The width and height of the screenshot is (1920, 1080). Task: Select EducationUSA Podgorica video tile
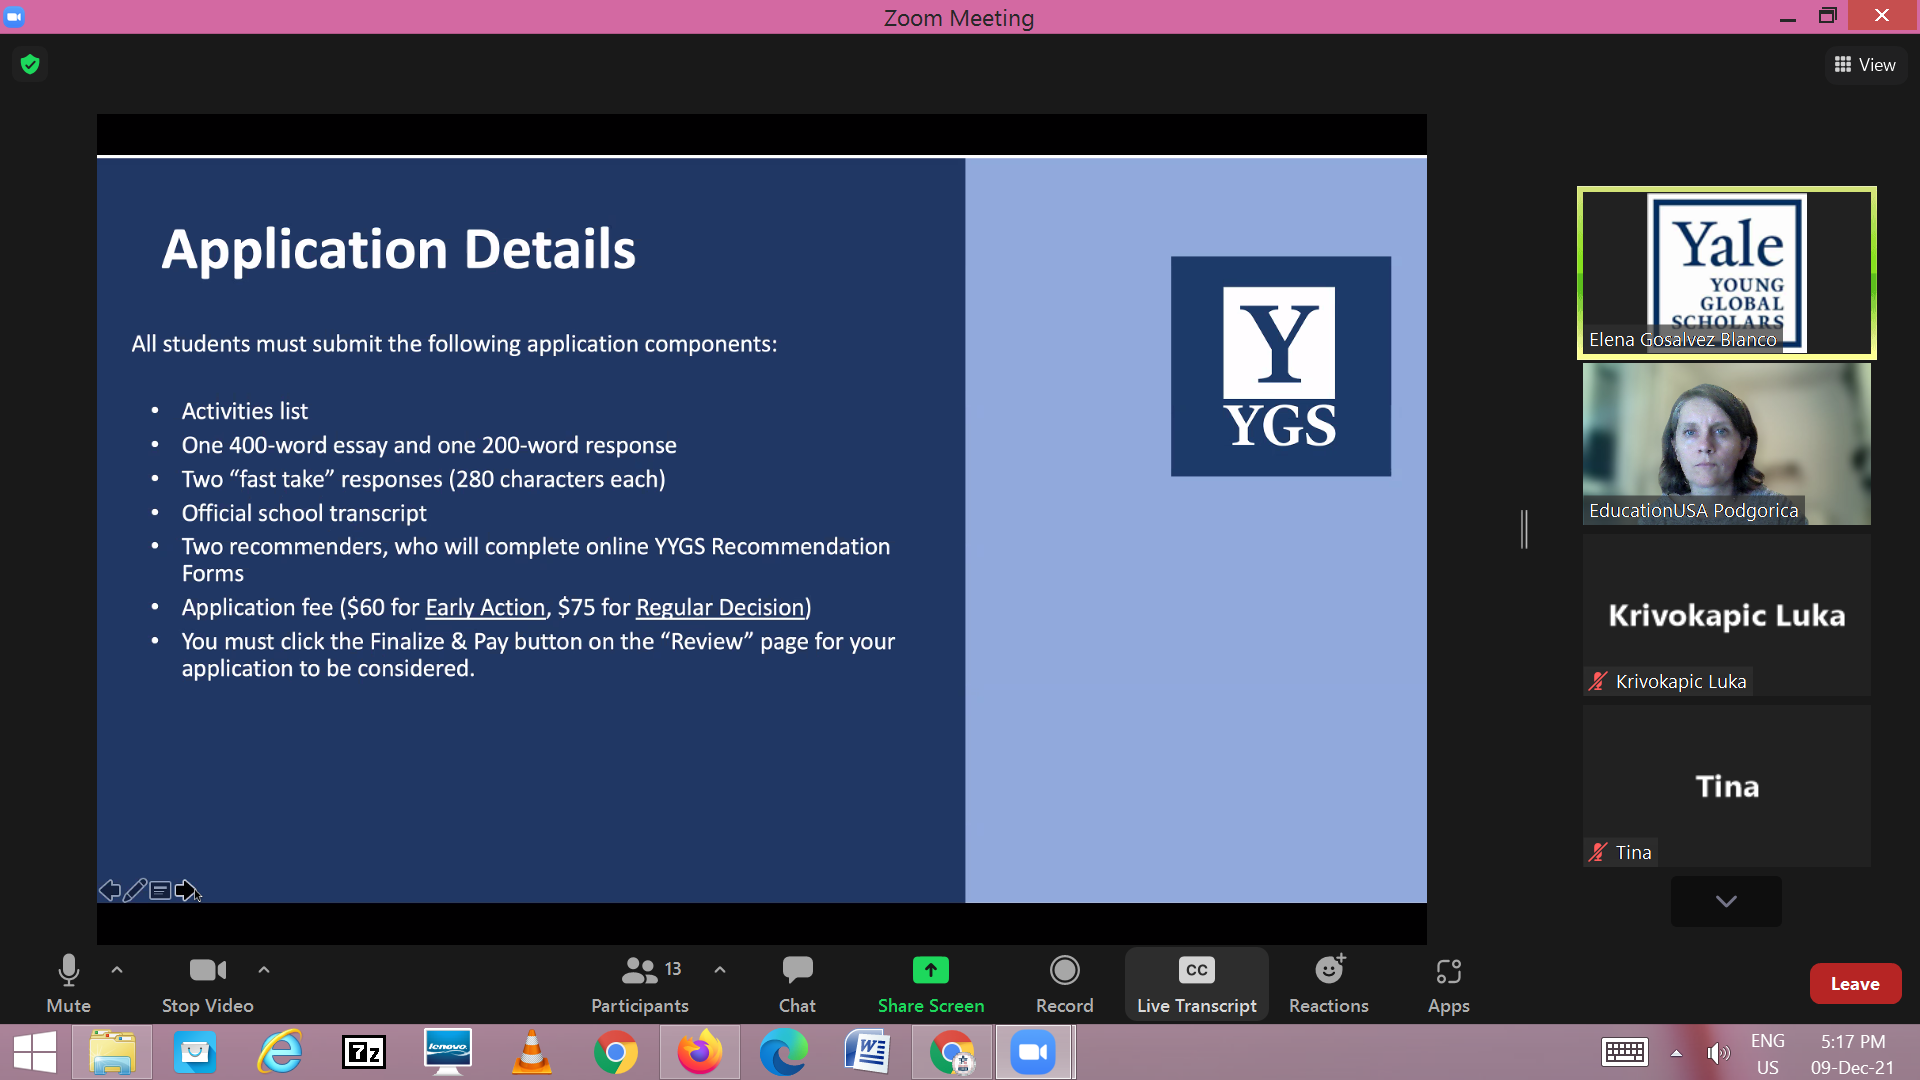click(1726, 444)
